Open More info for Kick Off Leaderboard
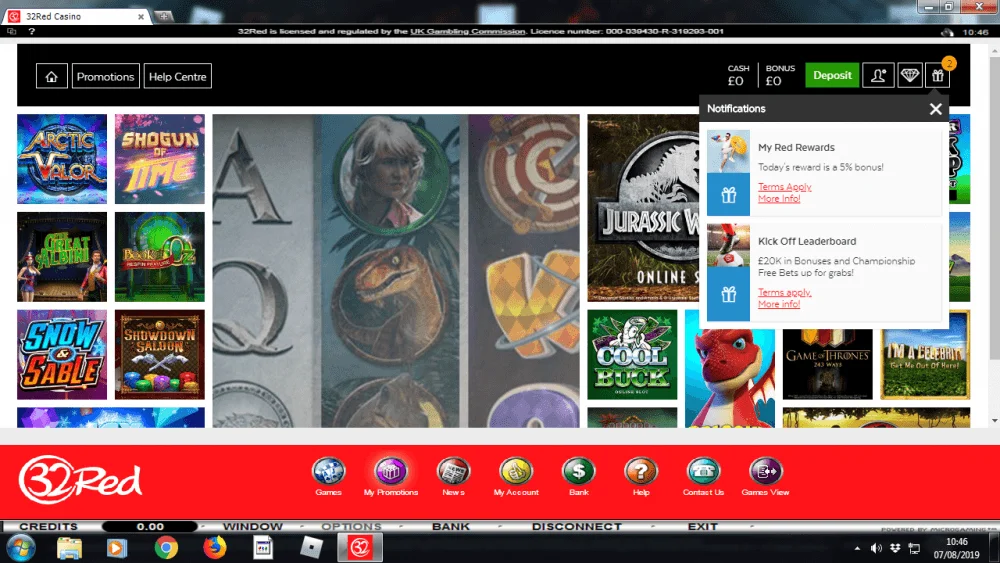 (779, 304)
